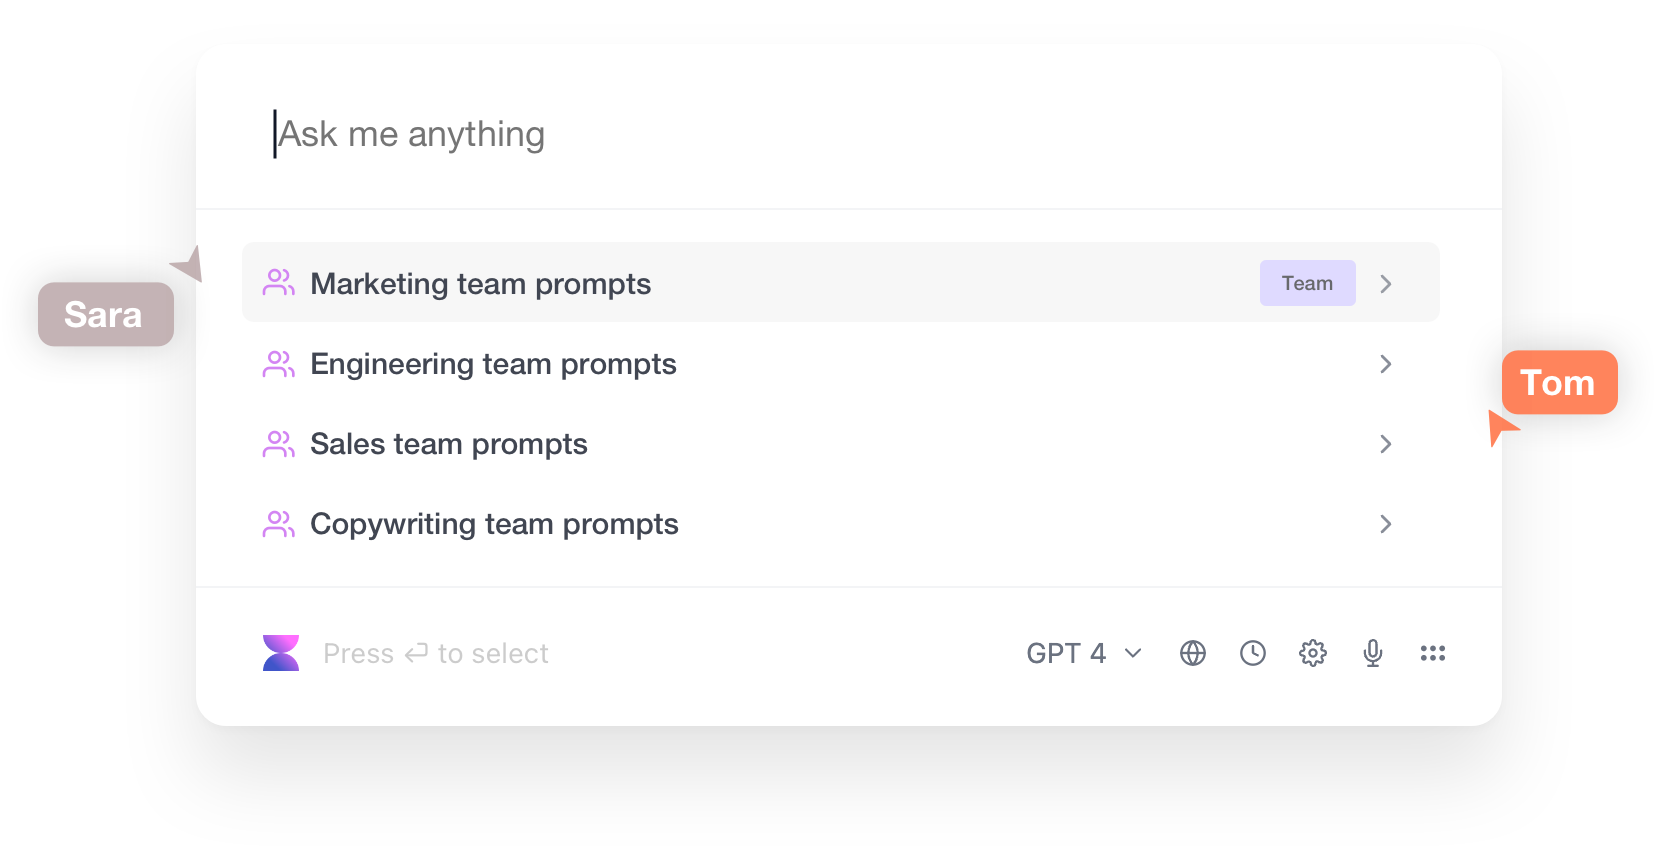This screenshot has width=1674, height=852.
Task: Click the Sales team people icon
Action: pyautogui.click(x=279, y=444)
